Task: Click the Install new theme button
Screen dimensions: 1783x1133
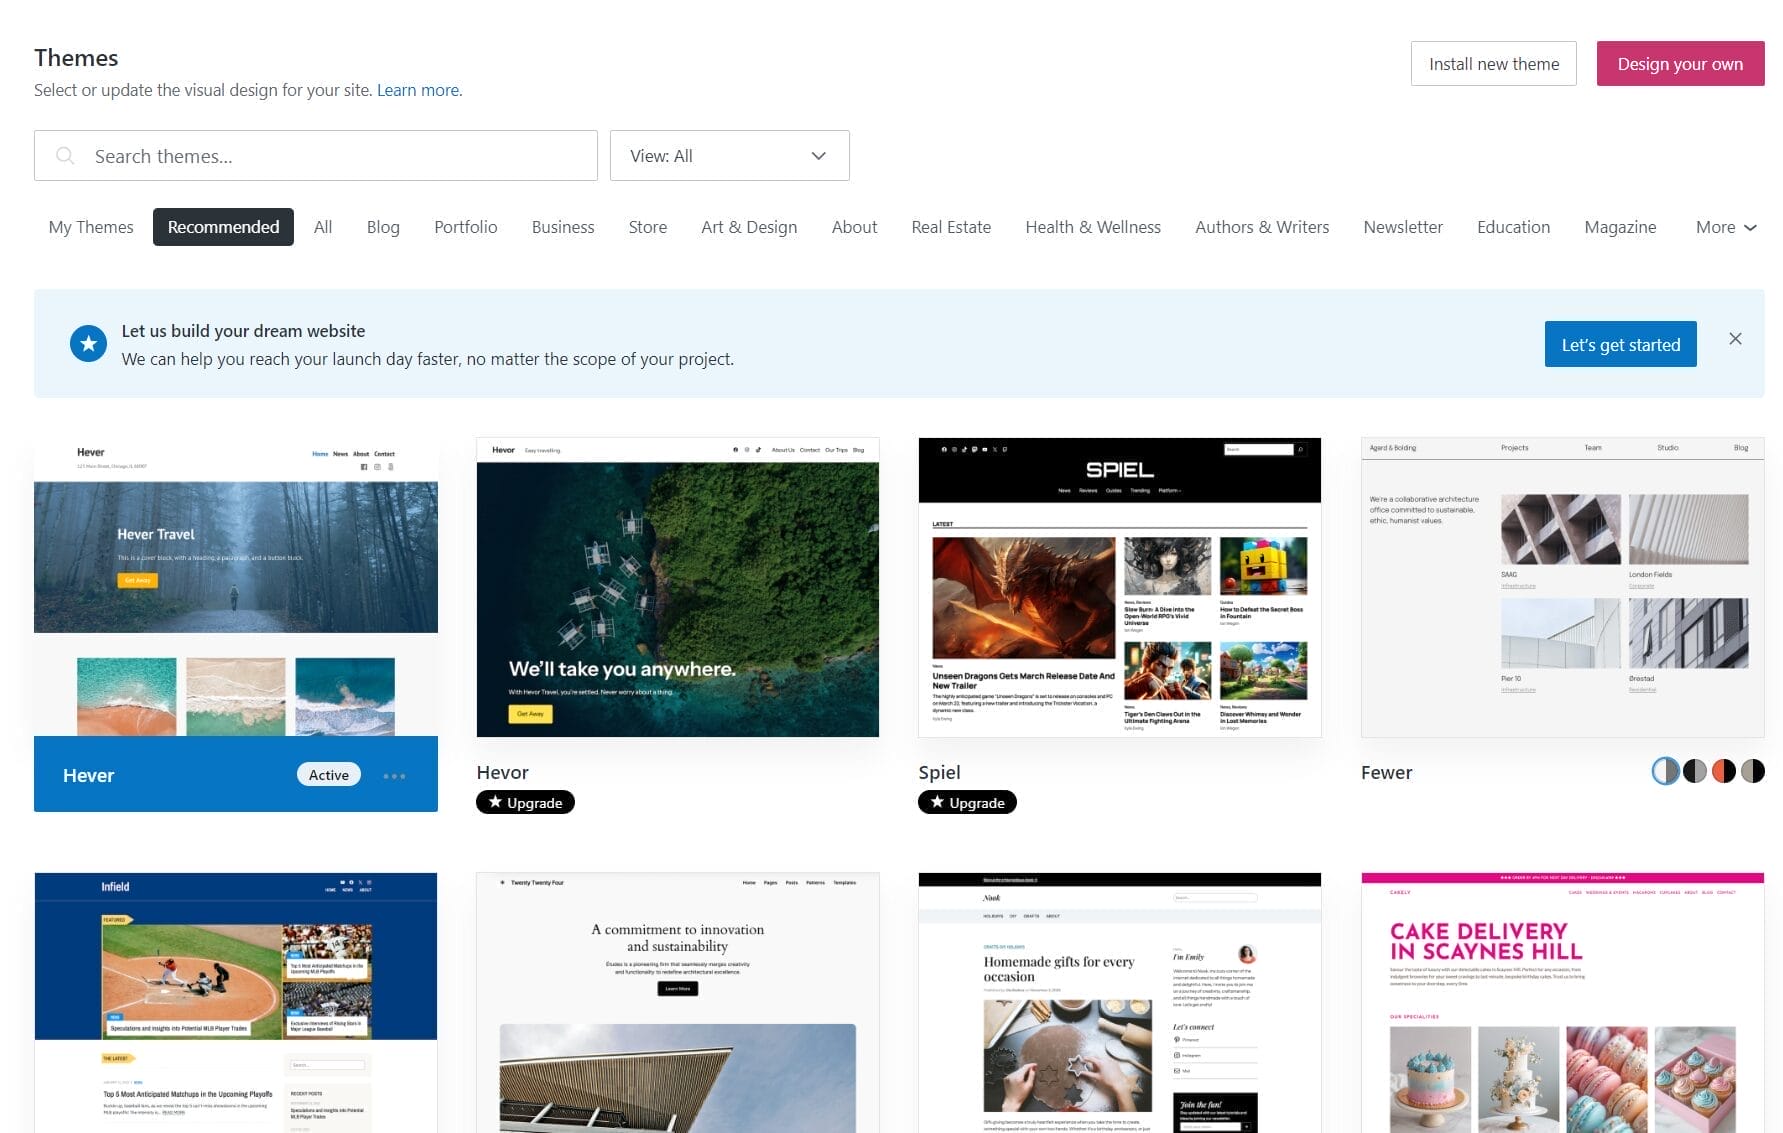Action: point(1493,64)
